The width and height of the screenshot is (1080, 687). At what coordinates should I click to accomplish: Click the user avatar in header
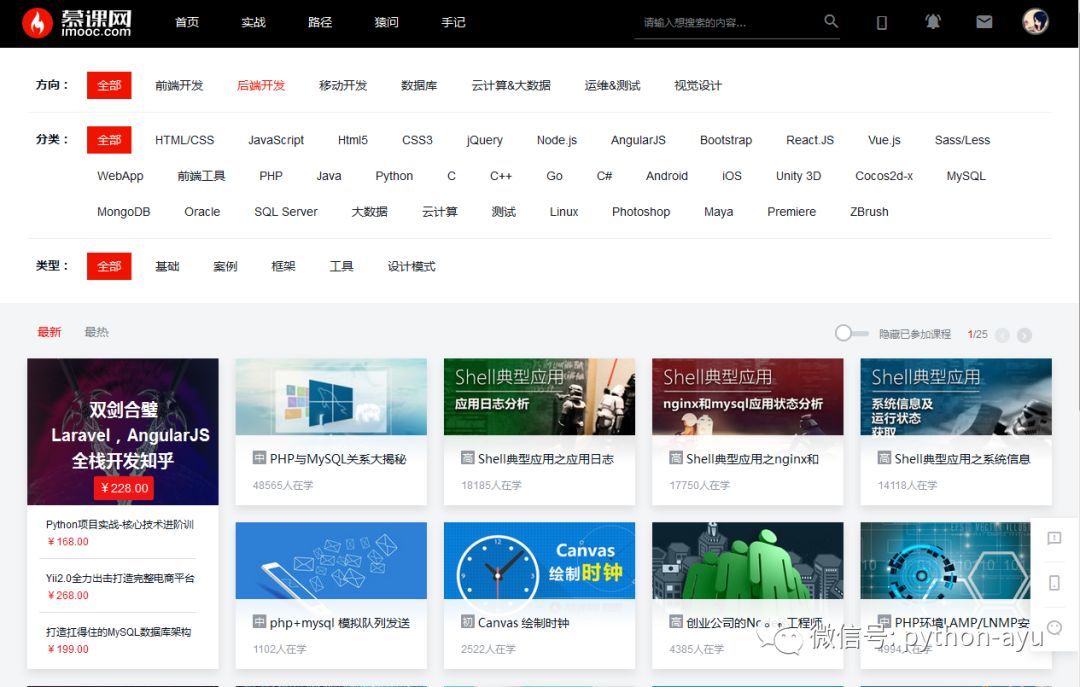coord(1035,21)
